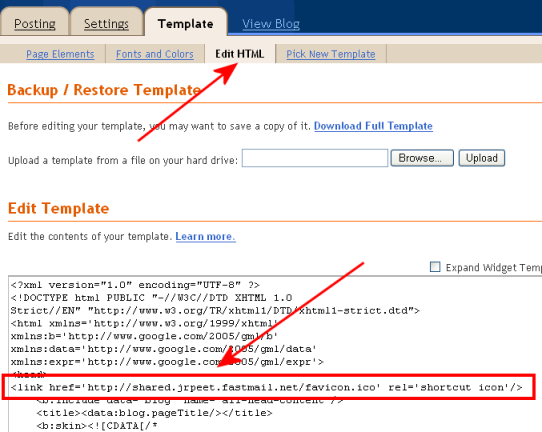Place cursor on the xmlns:expr line
Screen dimensions: 542x432
(167, 362)
